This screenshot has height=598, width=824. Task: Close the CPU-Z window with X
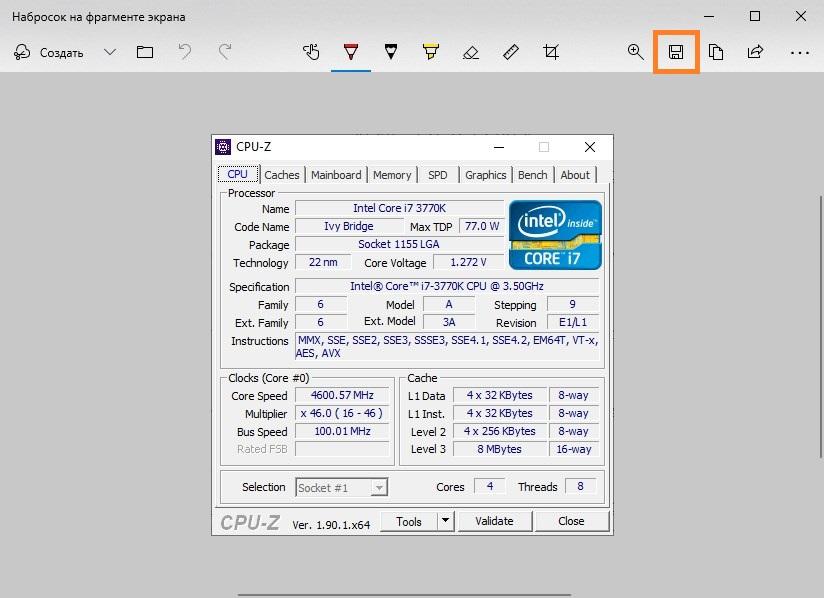590,147
